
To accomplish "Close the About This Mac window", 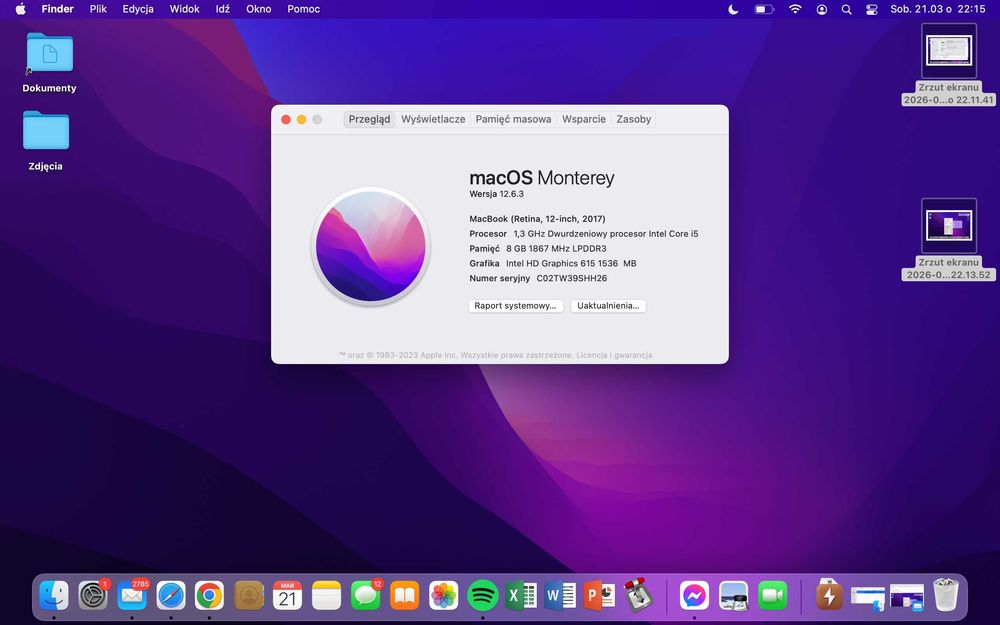I will (x=286, y=119).
